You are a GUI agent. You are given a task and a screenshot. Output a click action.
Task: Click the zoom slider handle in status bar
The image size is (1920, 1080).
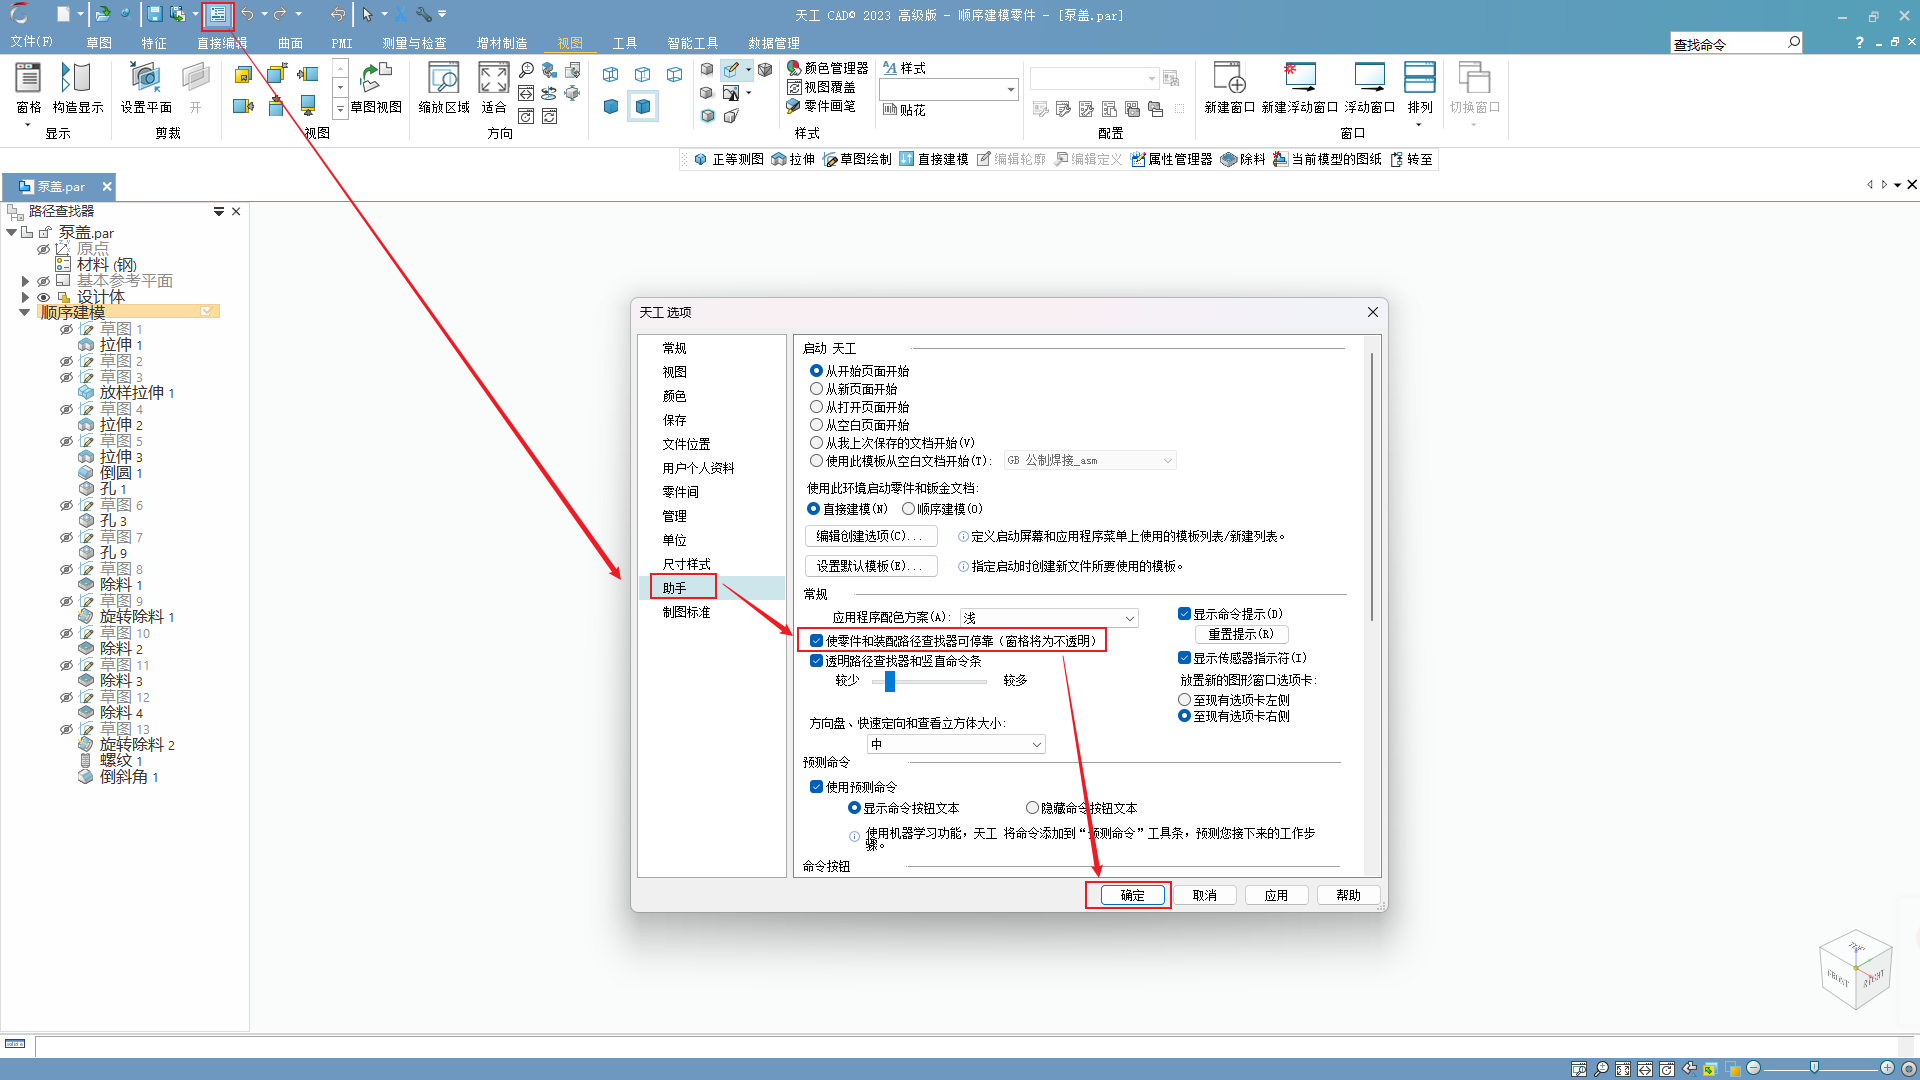(1814, 1068)
